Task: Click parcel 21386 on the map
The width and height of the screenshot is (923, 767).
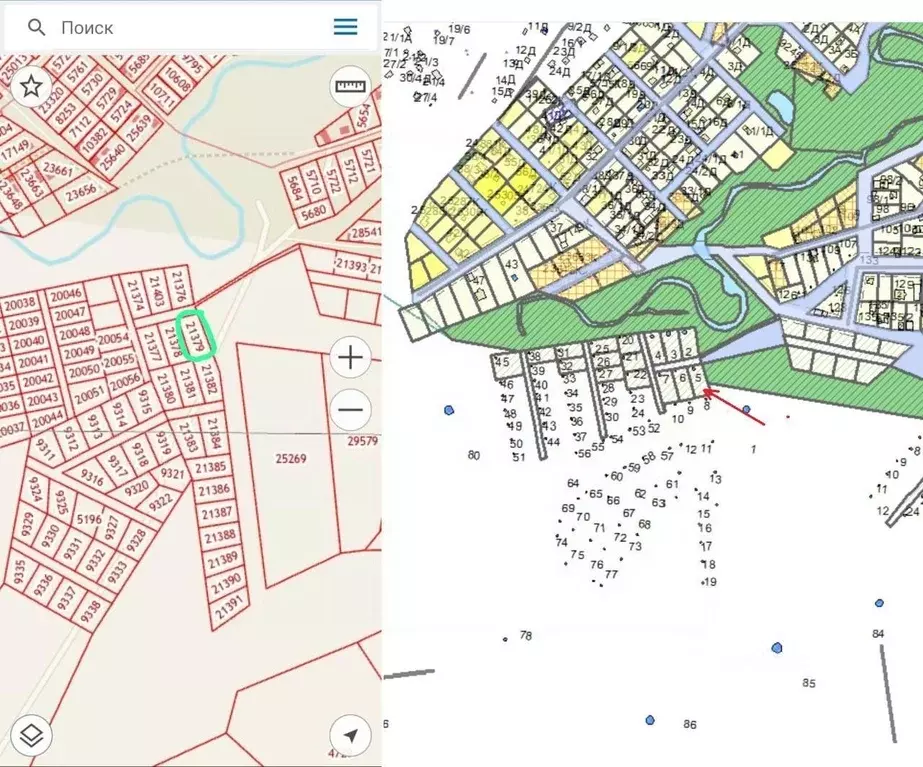Action: click(214, 490)
